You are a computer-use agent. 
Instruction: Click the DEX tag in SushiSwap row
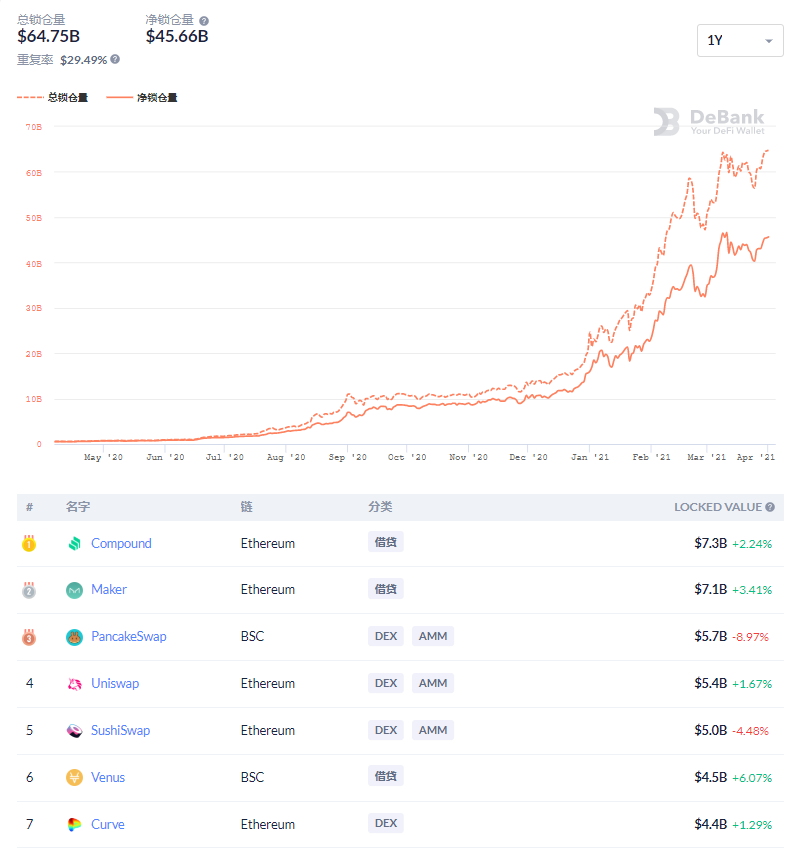(x=386, y=730)
